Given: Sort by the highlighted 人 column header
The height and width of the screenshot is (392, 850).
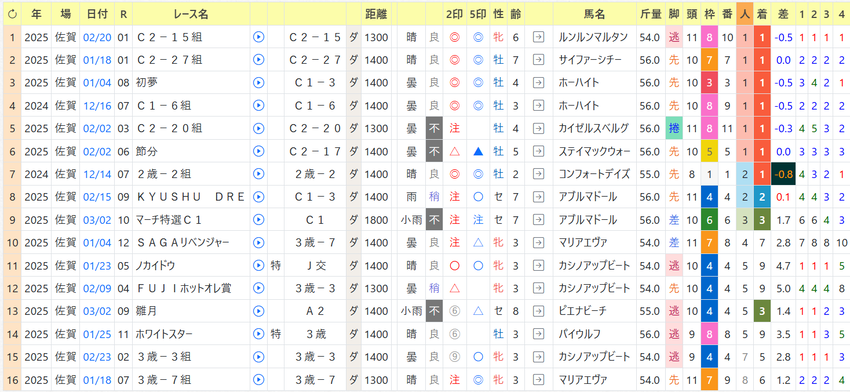Looking at the screenshot, I should tap(744, 15).
